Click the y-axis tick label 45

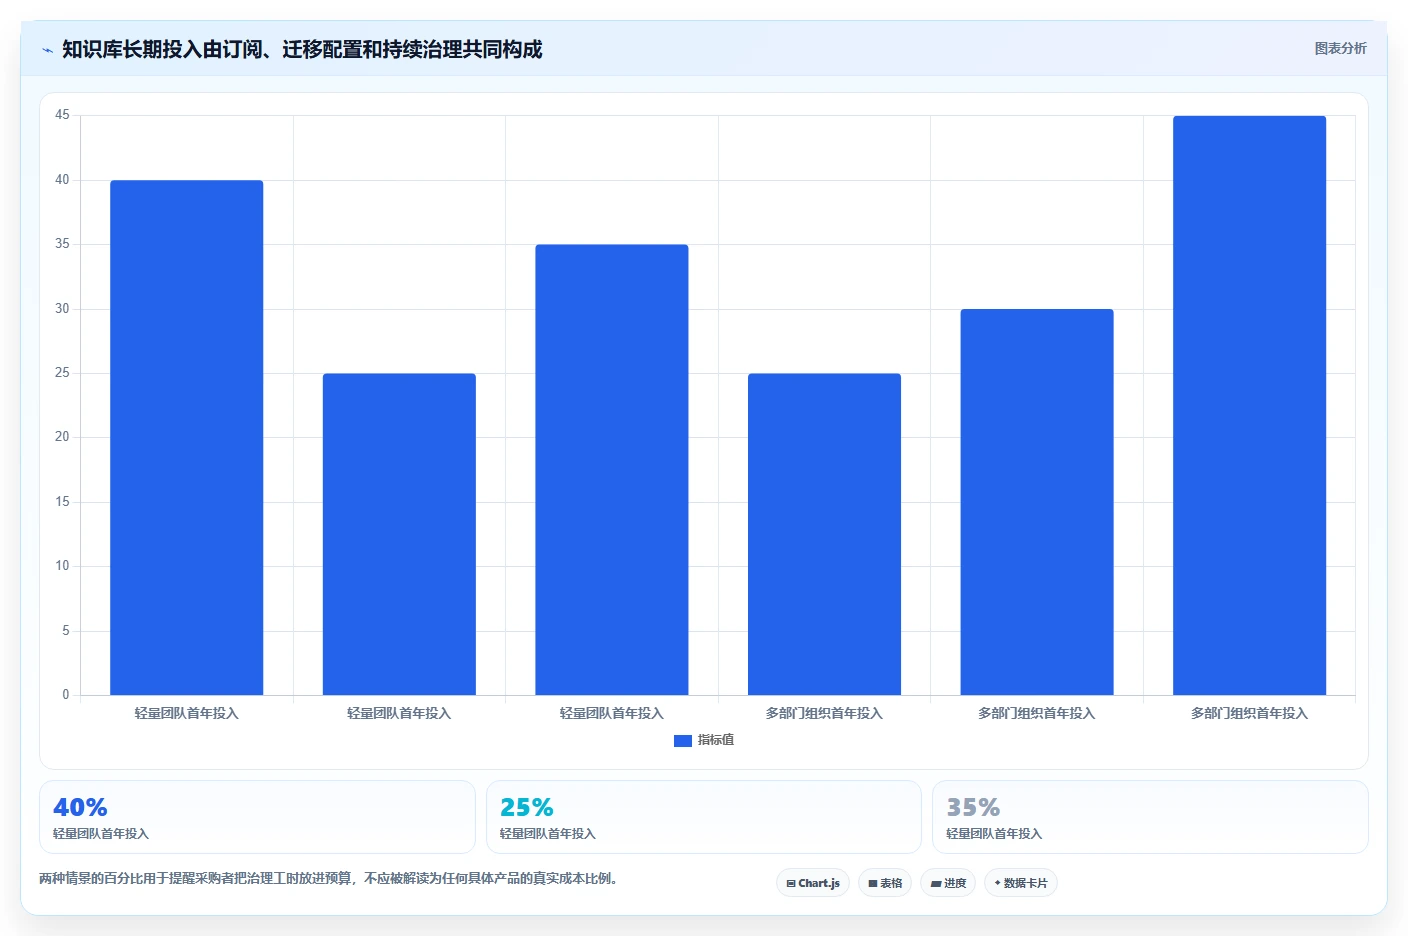(62, 115)
